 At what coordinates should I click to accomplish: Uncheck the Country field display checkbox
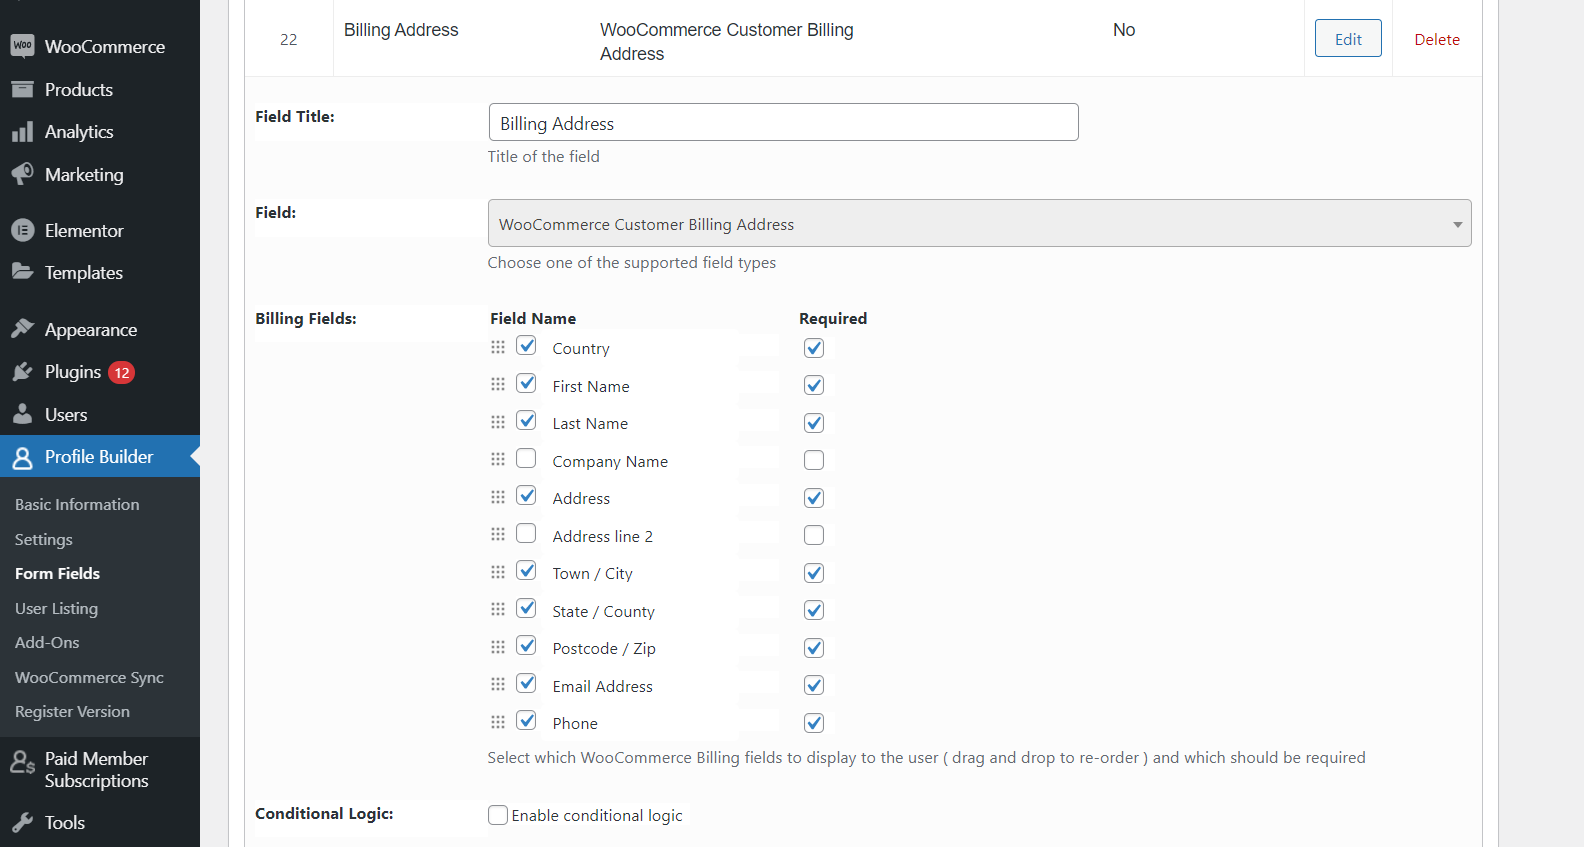click(x=526, y=346)
